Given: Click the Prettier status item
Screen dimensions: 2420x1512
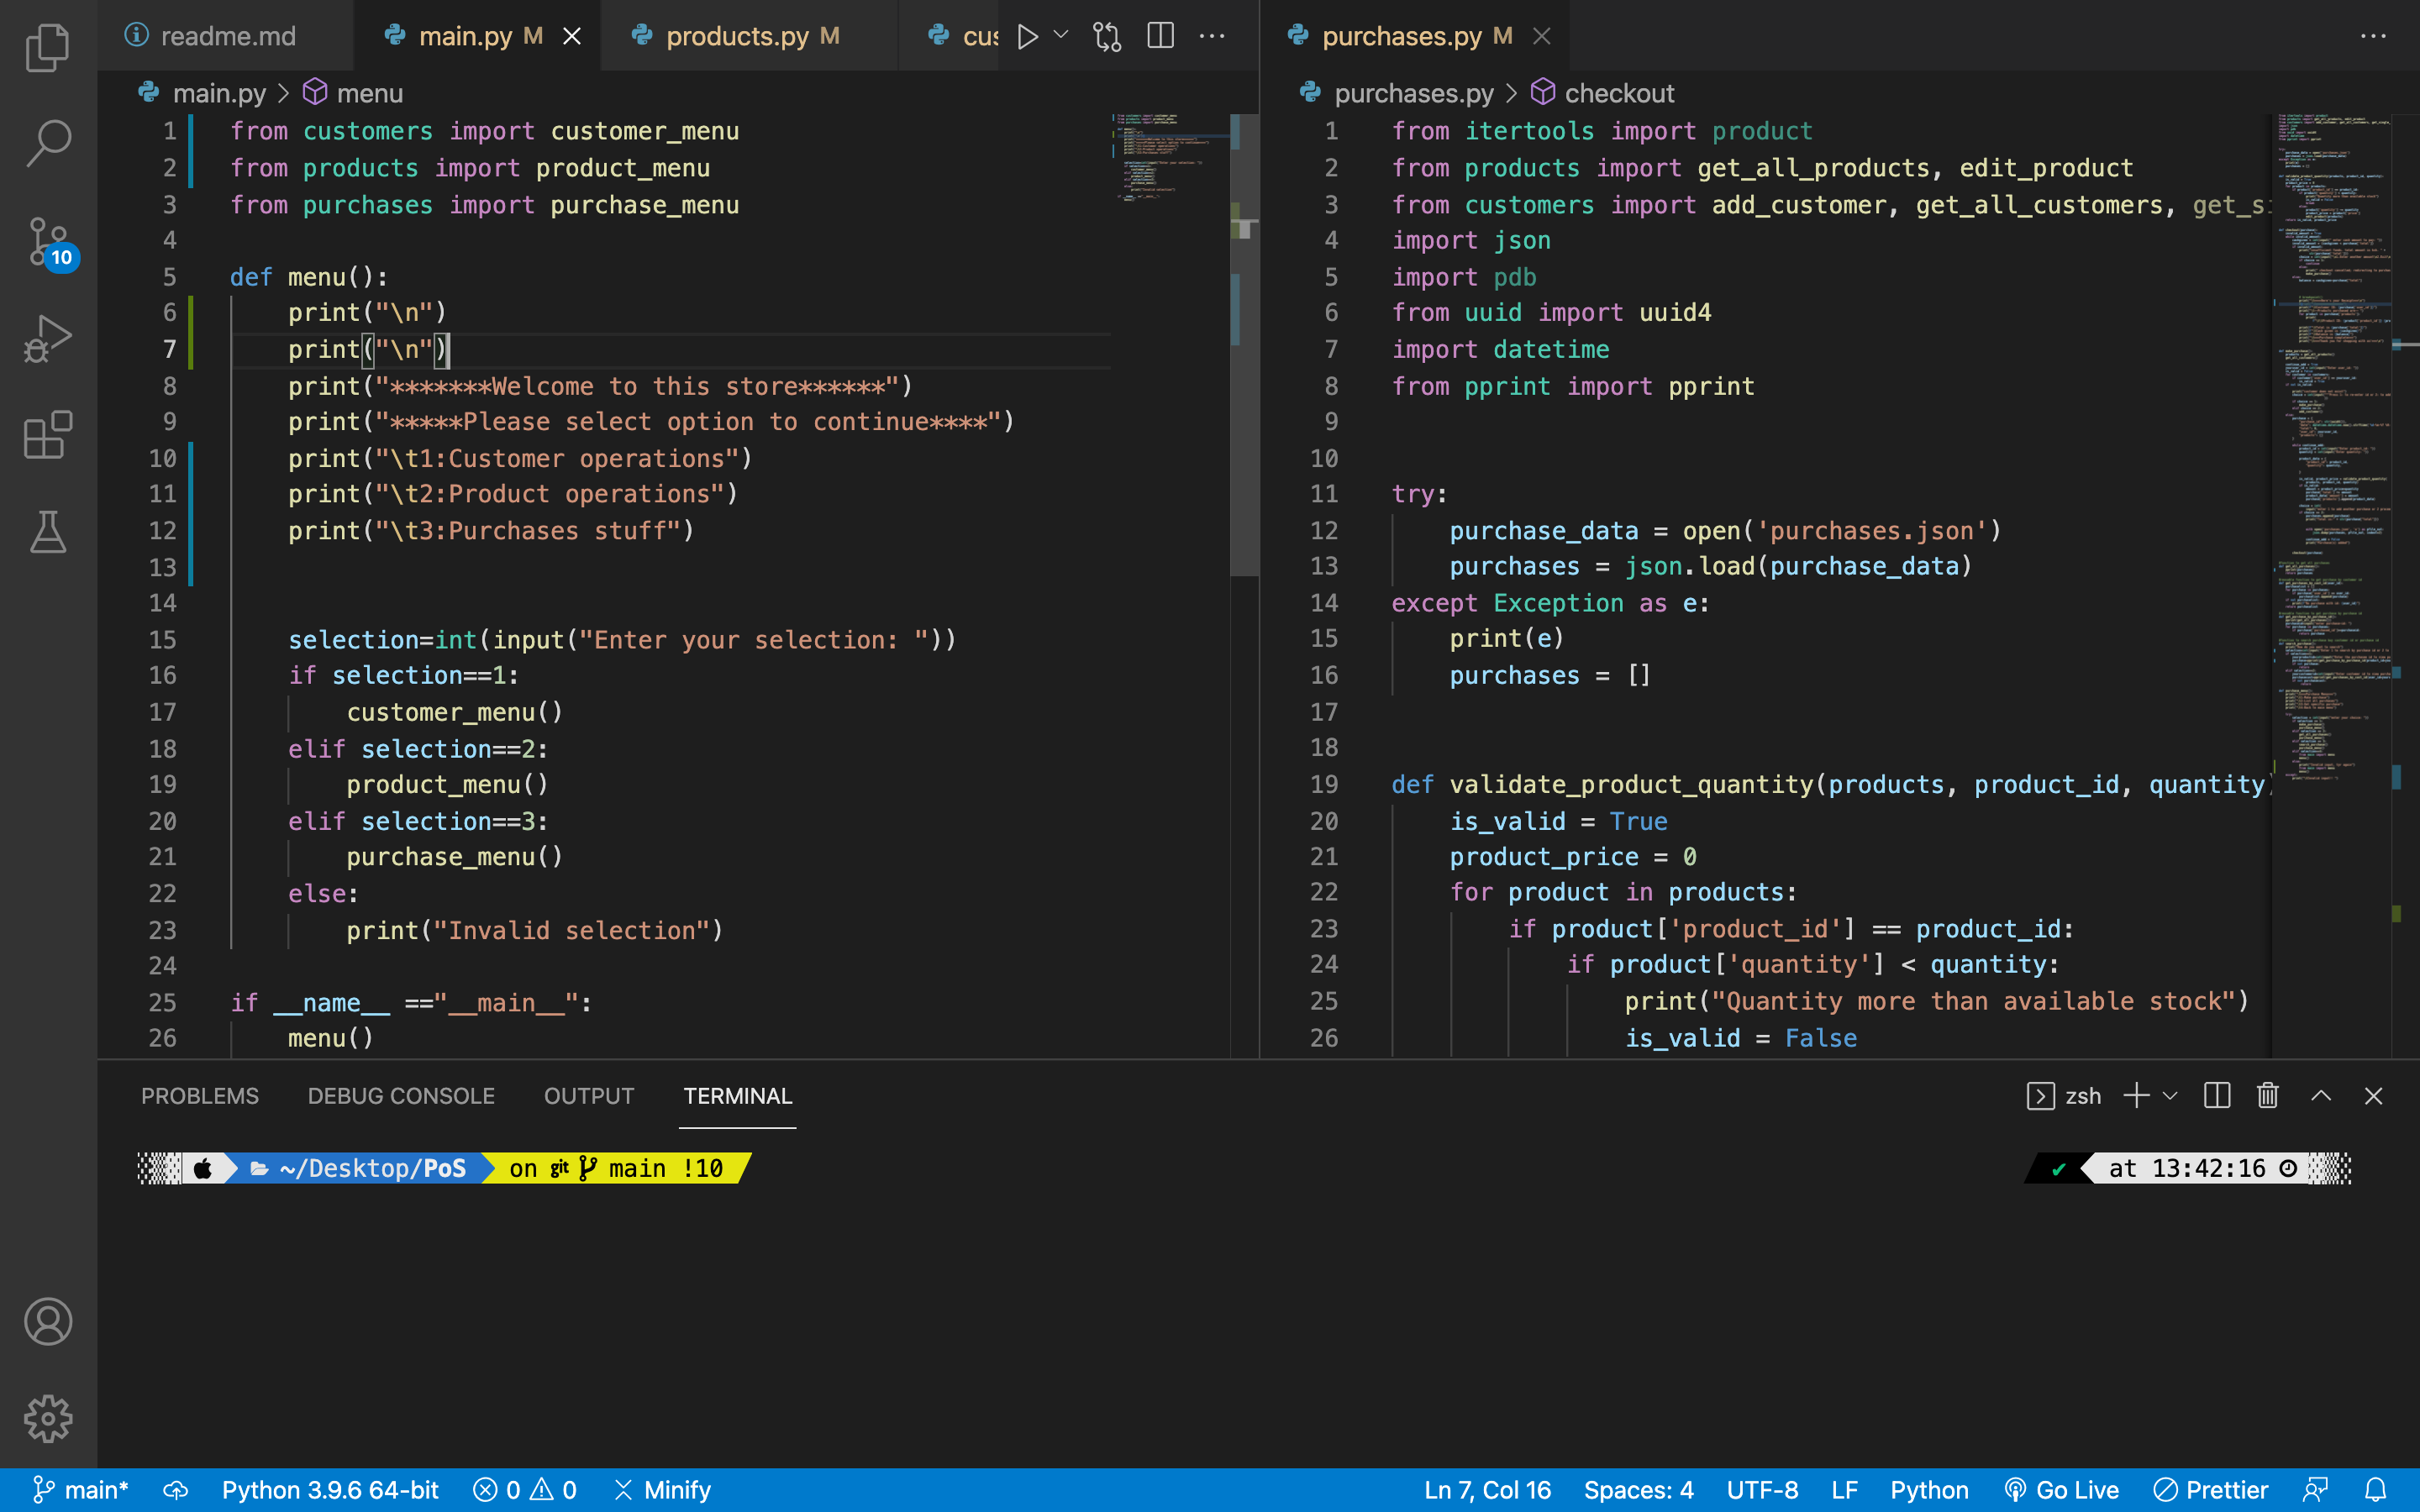Looking at the screenshot, I should point(2211,1490).
